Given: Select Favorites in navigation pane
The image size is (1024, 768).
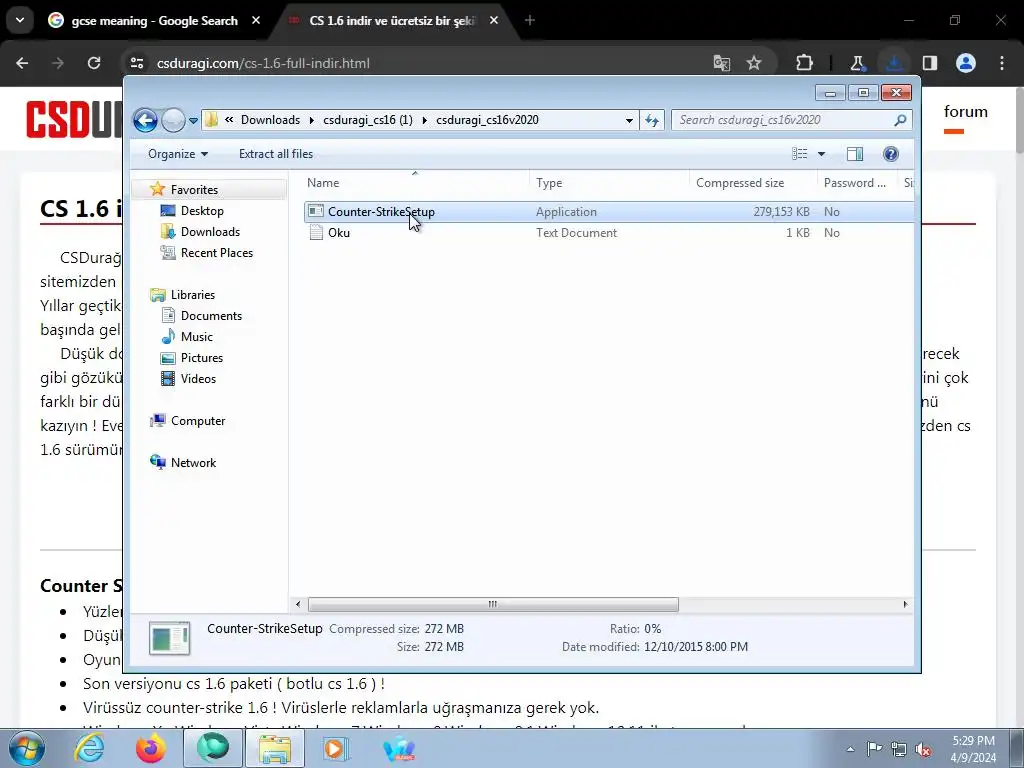Looking at the screenshot, I should pos(194,189).
